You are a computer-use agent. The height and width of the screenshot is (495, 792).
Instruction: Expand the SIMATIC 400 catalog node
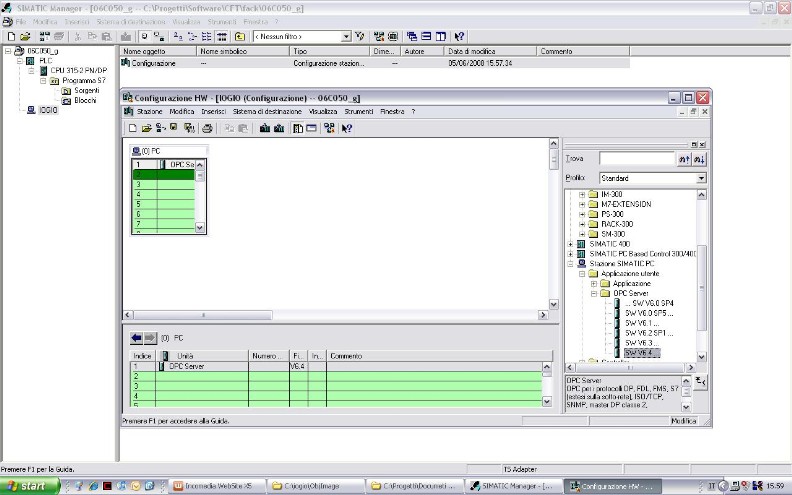(570, 244)
